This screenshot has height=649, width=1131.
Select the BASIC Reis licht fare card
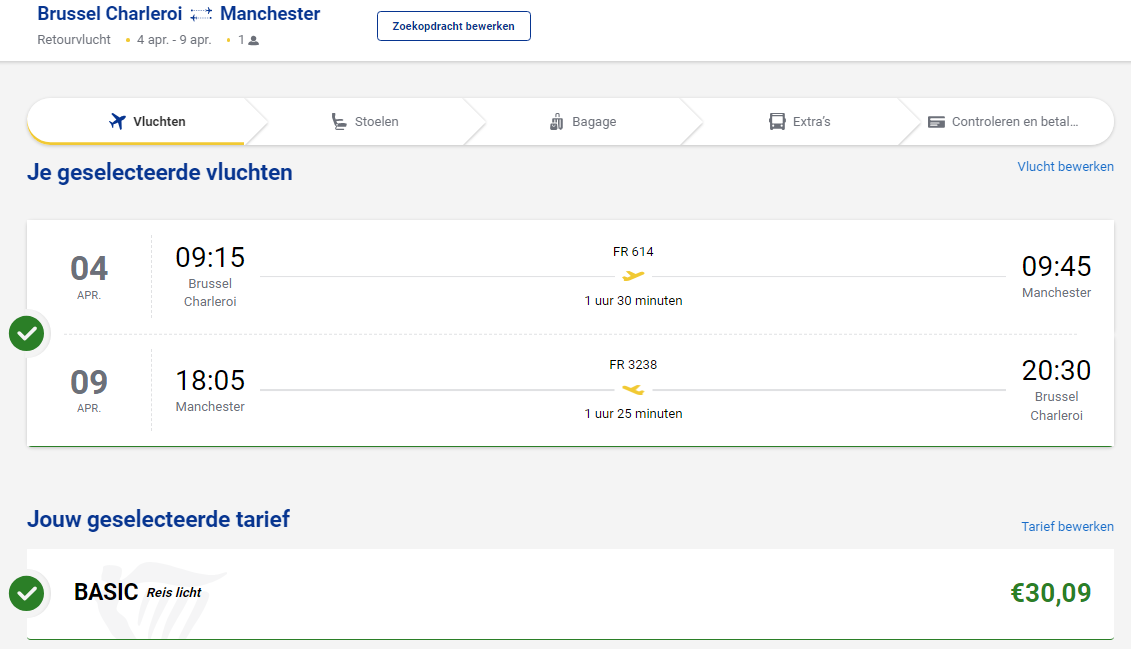[x=500, y=593]
